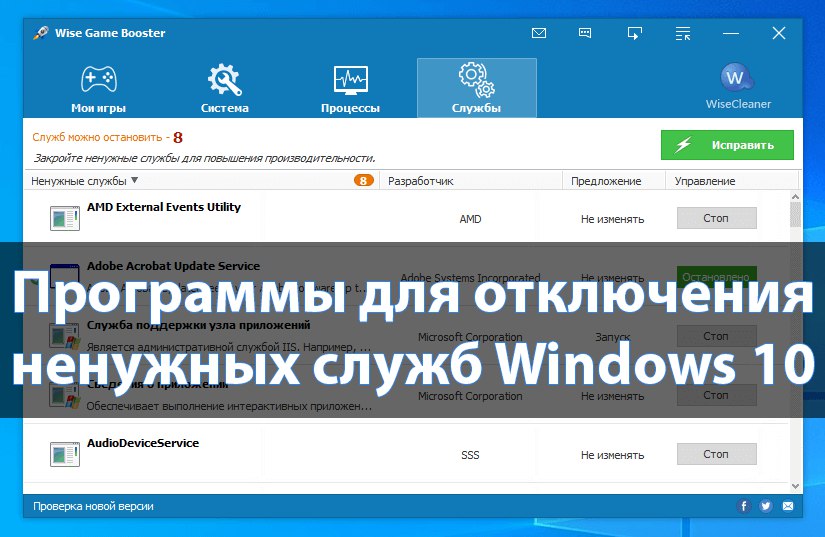The image size is (825, 537).
Task: Click the screen pointer icon in title bar
Action: point(635,34)
